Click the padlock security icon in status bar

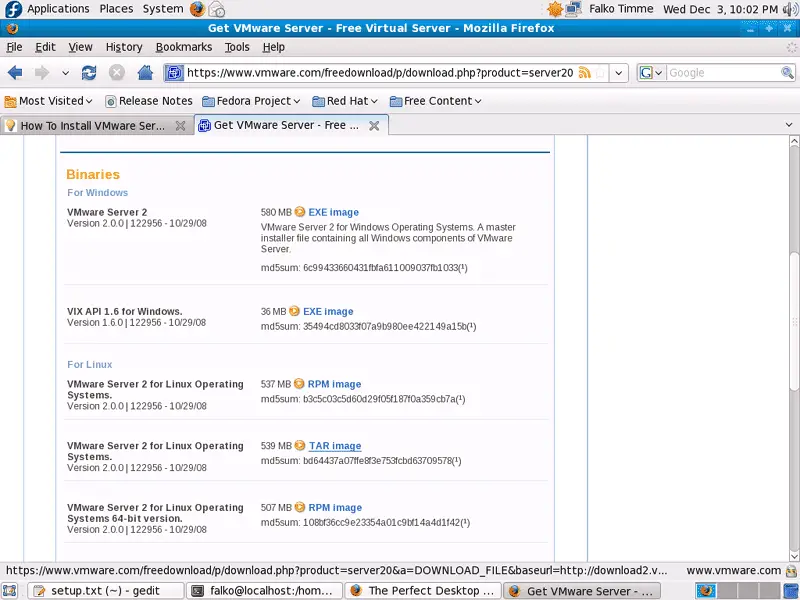point(791,570)
